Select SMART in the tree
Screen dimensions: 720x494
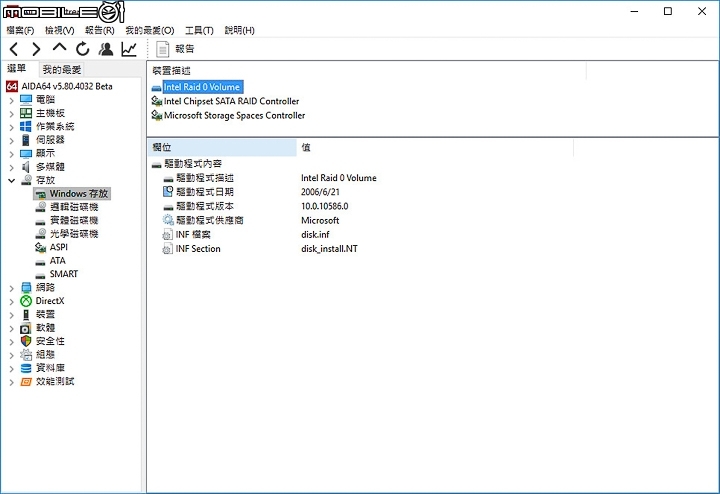point(63,274)
